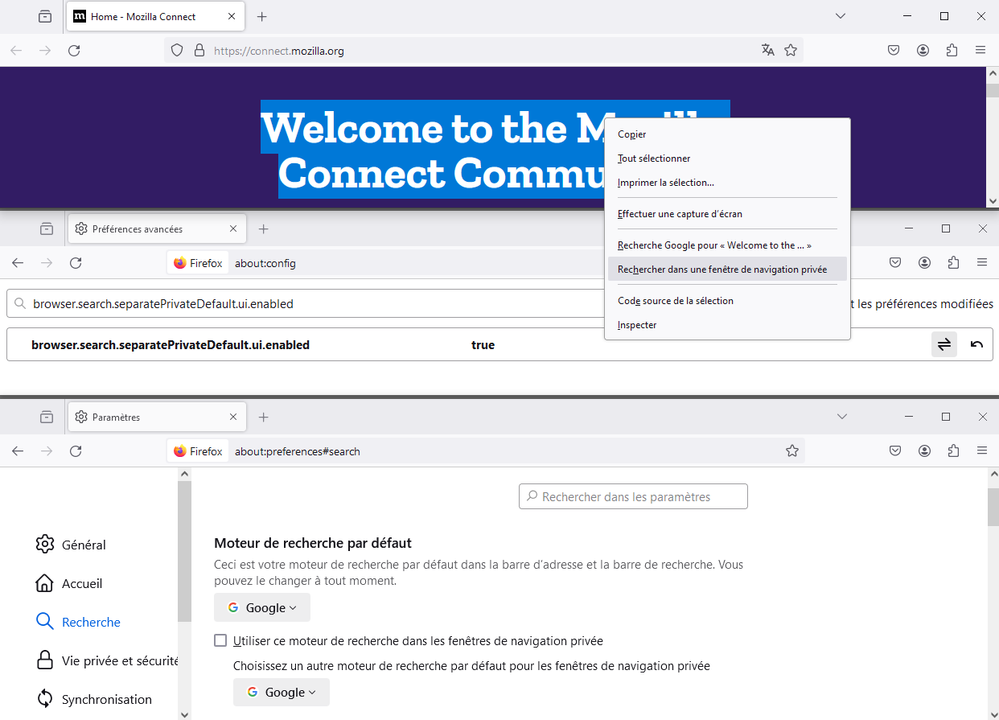Choose Effectuer une capture d'écran
This screenshot has height=720, width=999.
(x=727, y=214)
